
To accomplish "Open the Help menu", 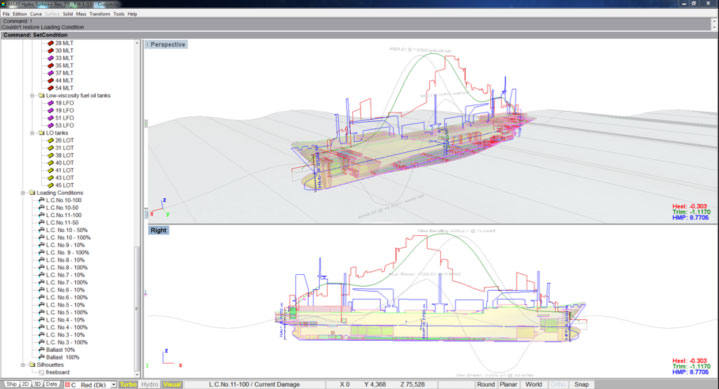I will 133,14.
